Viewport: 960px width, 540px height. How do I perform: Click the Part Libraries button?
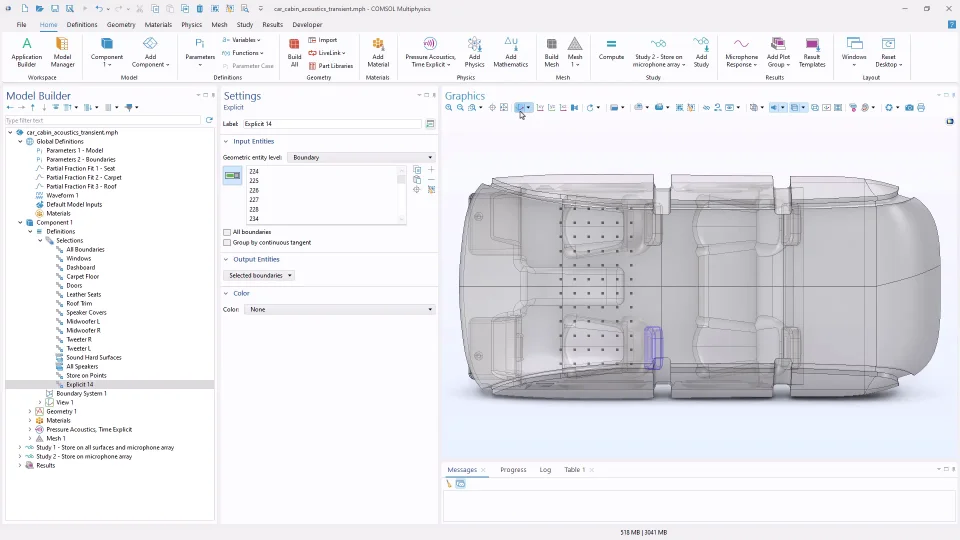pyautogui.click(x=331, y=66)
